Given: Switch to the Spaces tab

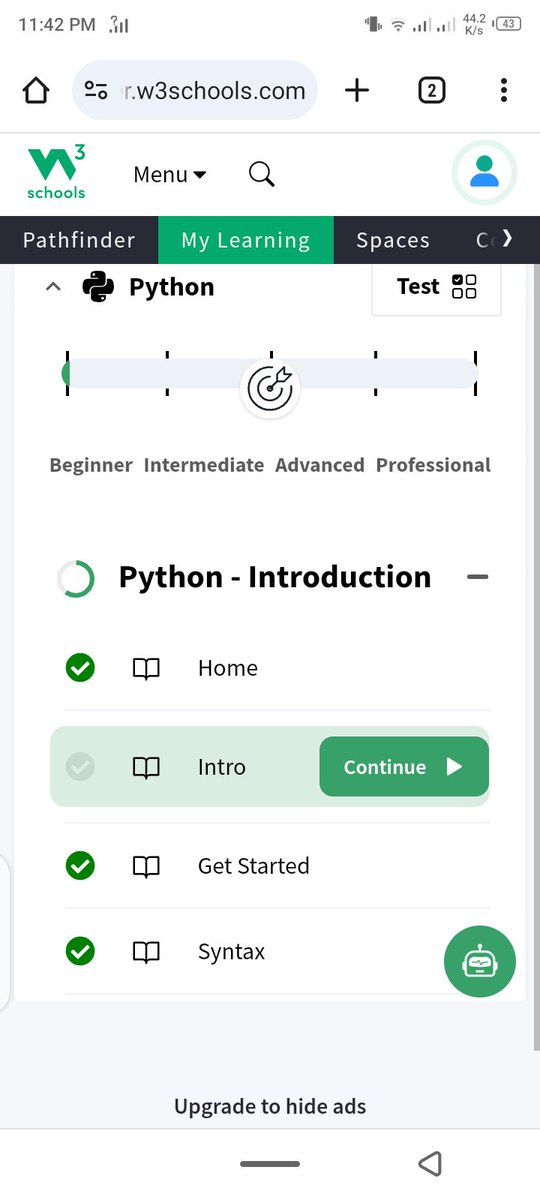Looking at the screenshot, I should [393, 240].
